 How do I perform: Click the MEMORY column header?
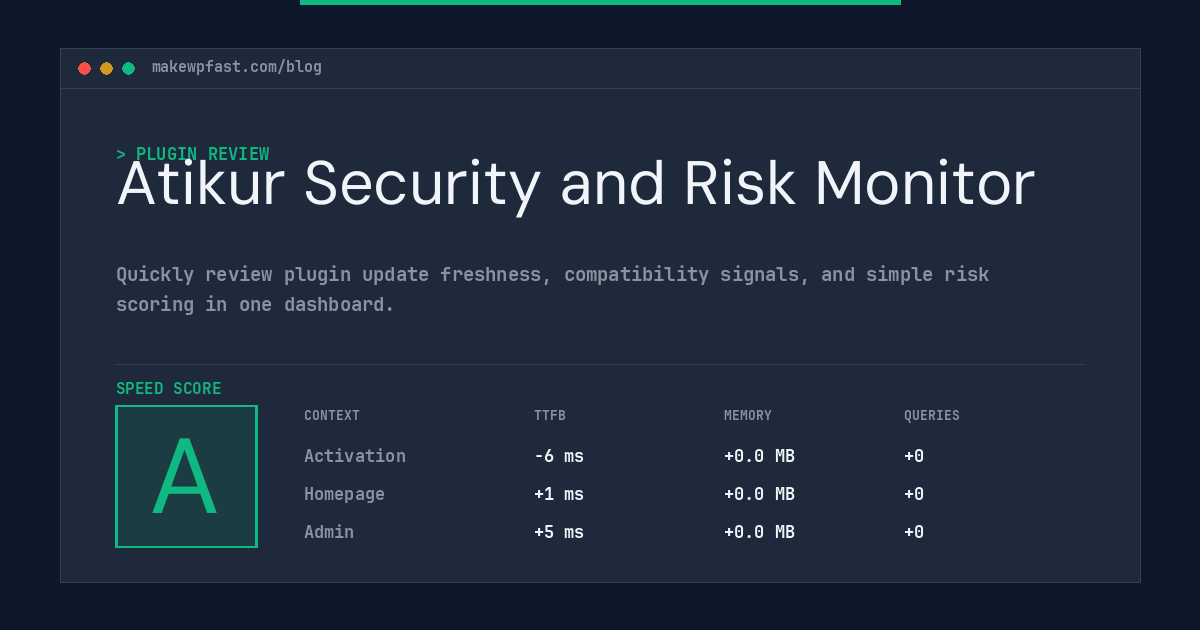coord(748,416)
